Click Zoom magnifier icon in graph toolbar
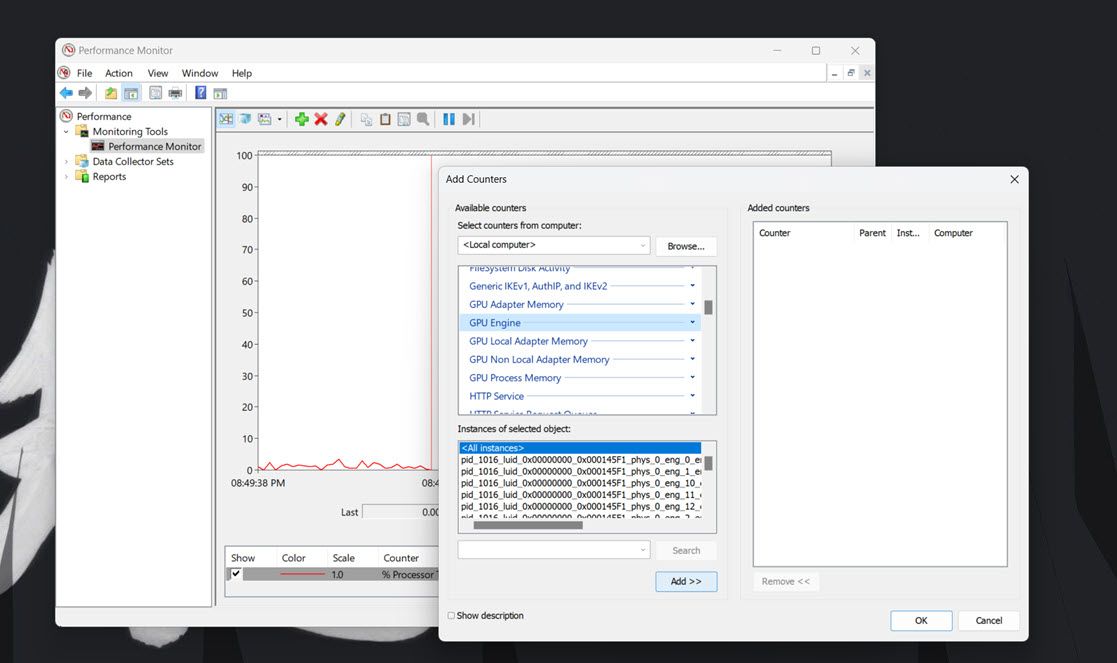The image size is (1117, 663). pyautogui.click(x=423, y=119)
